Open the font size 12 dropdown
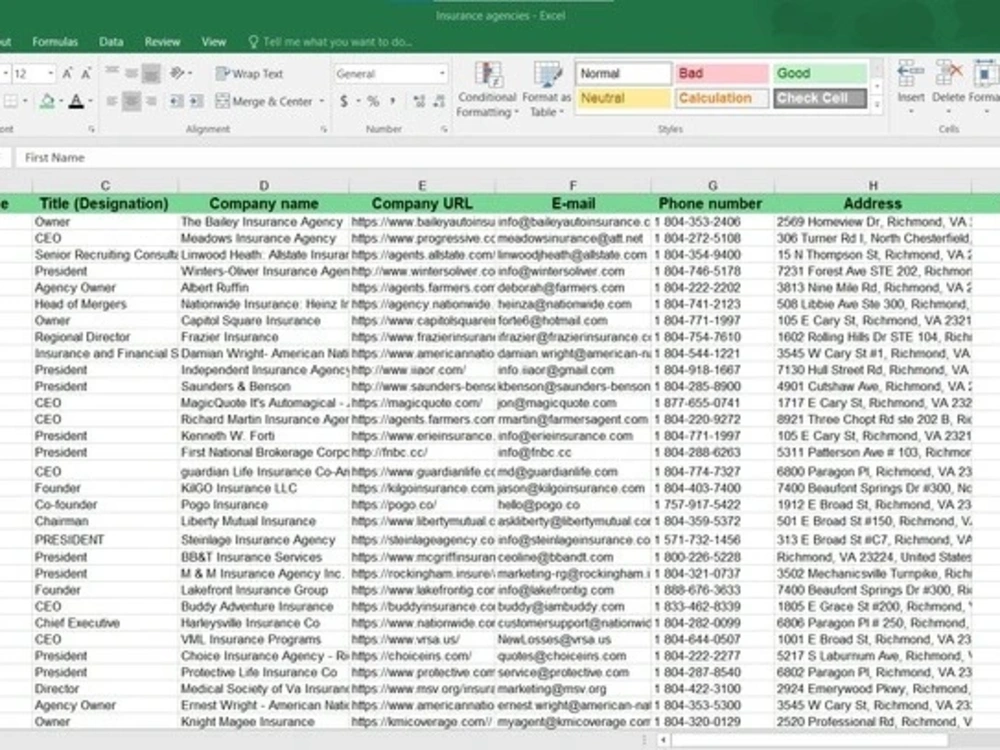1000x750 pixels. (50, 74)
